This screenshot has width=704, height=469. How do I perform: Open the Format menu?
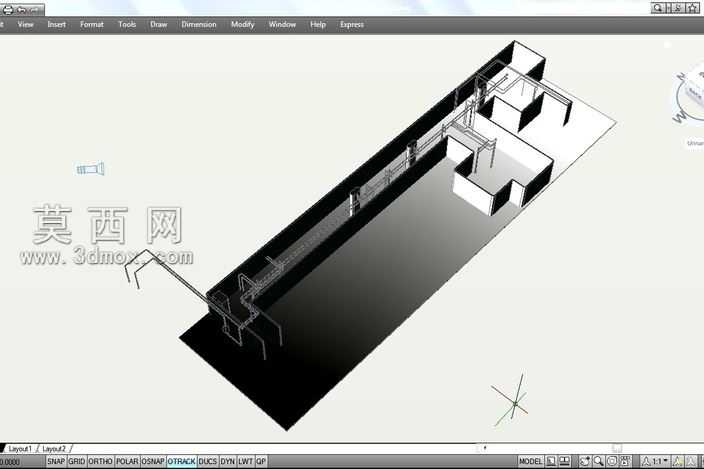(92, 25)
